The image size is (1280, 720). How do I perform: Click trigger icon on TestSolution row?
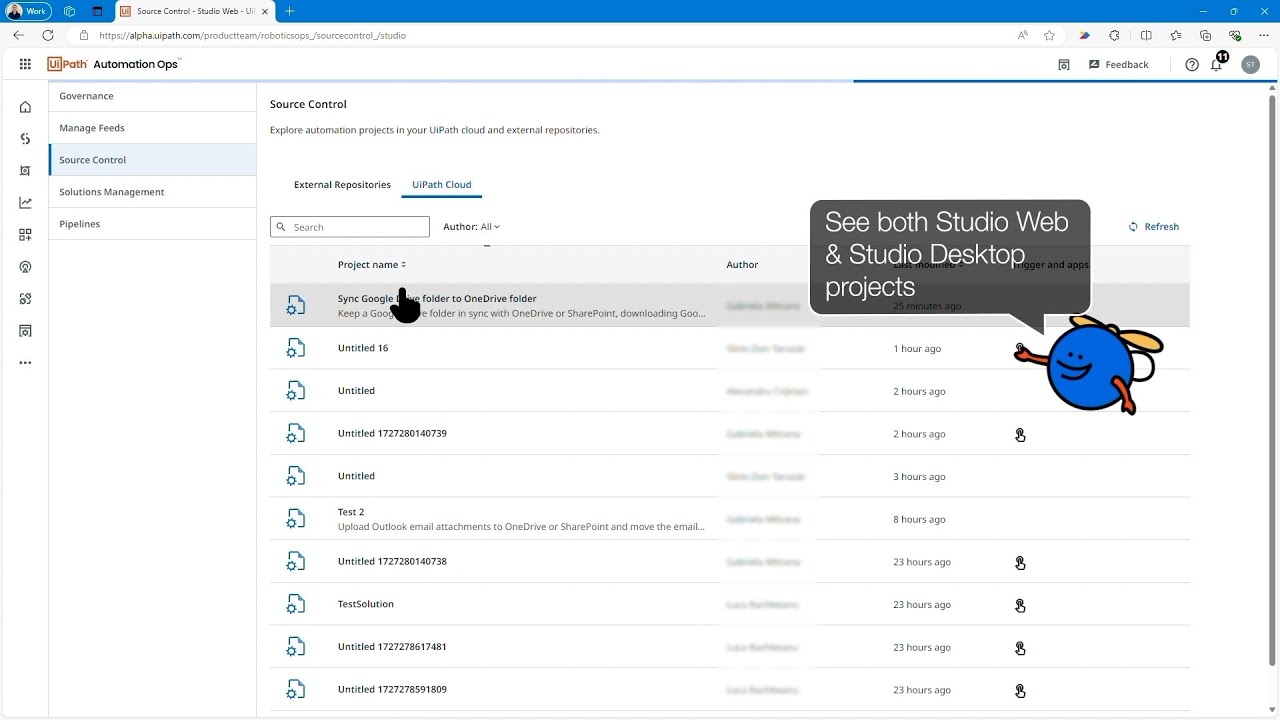(x=1020, y=605)
